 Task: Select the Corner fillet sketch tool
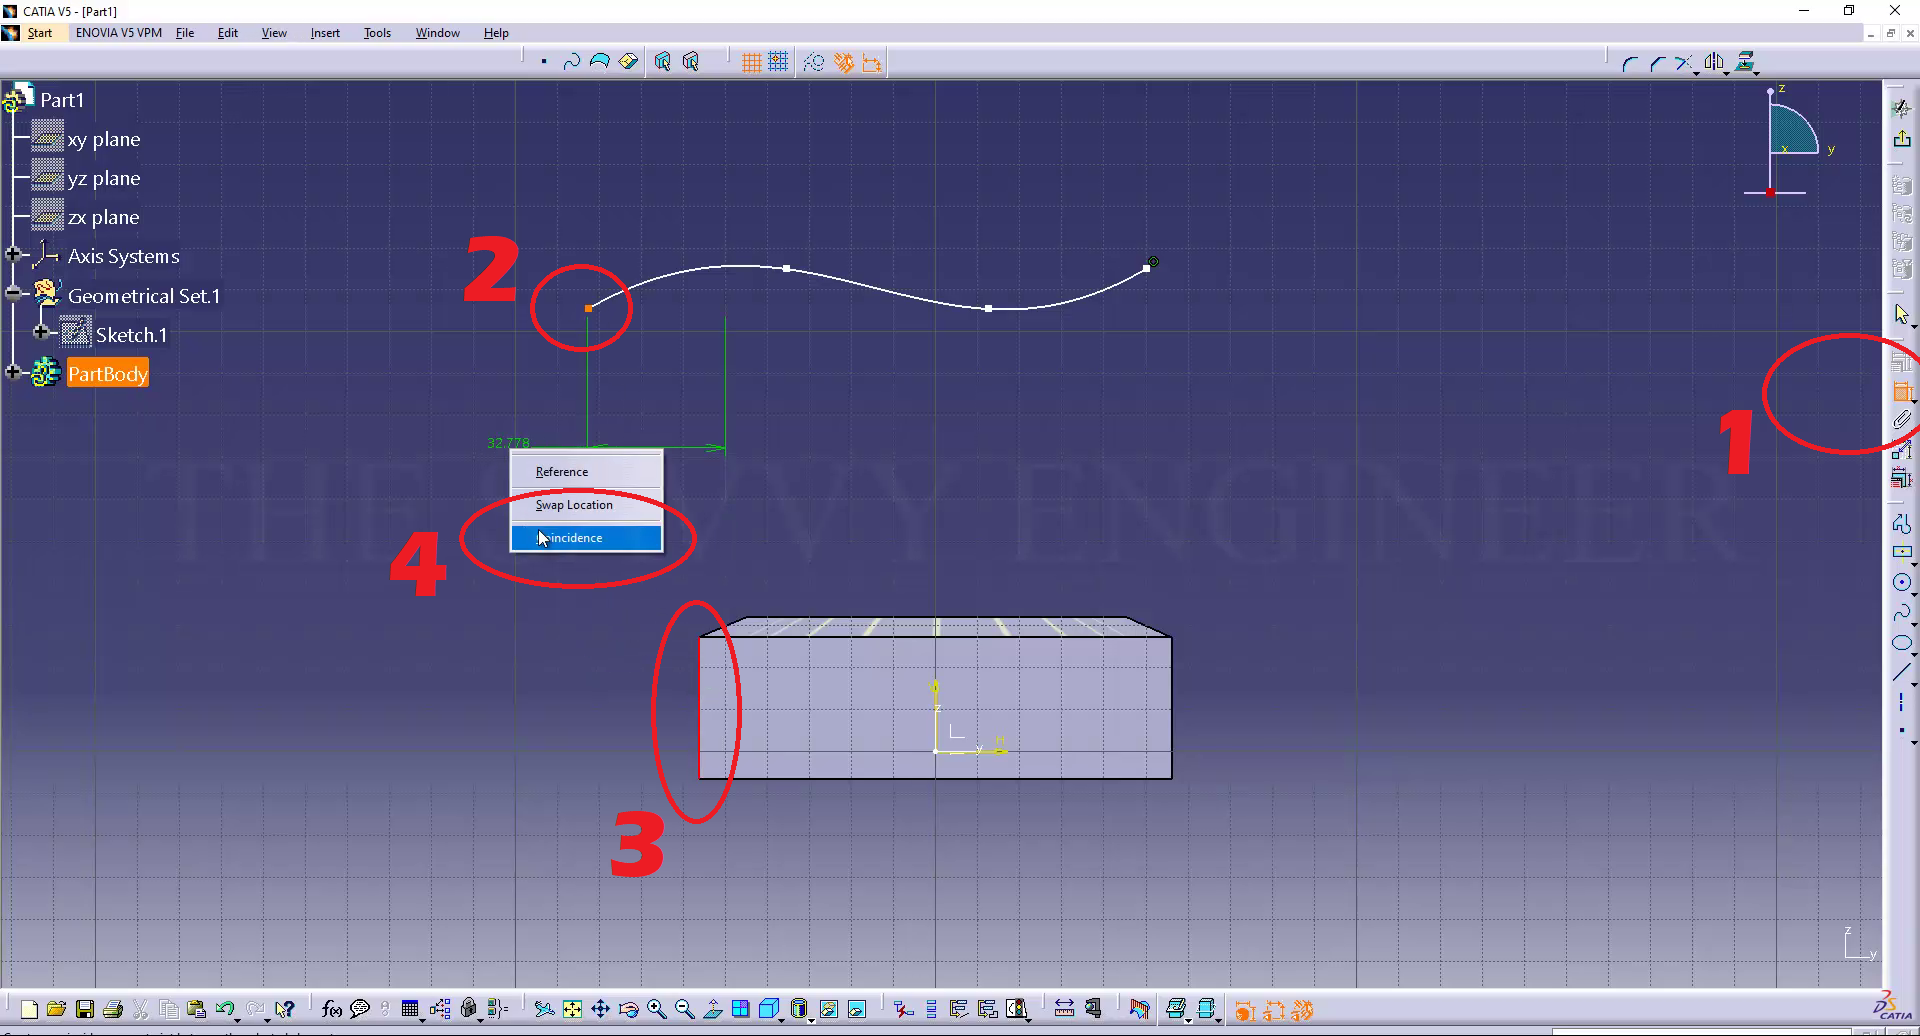click(x=1629, y=63)
